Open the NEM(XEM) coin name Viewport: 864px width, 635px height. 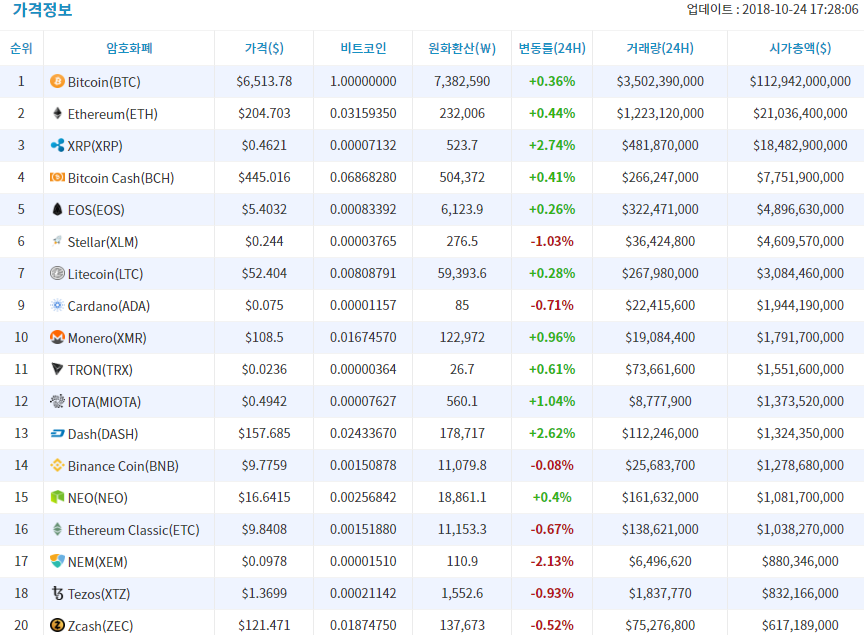tap(98, 562)
